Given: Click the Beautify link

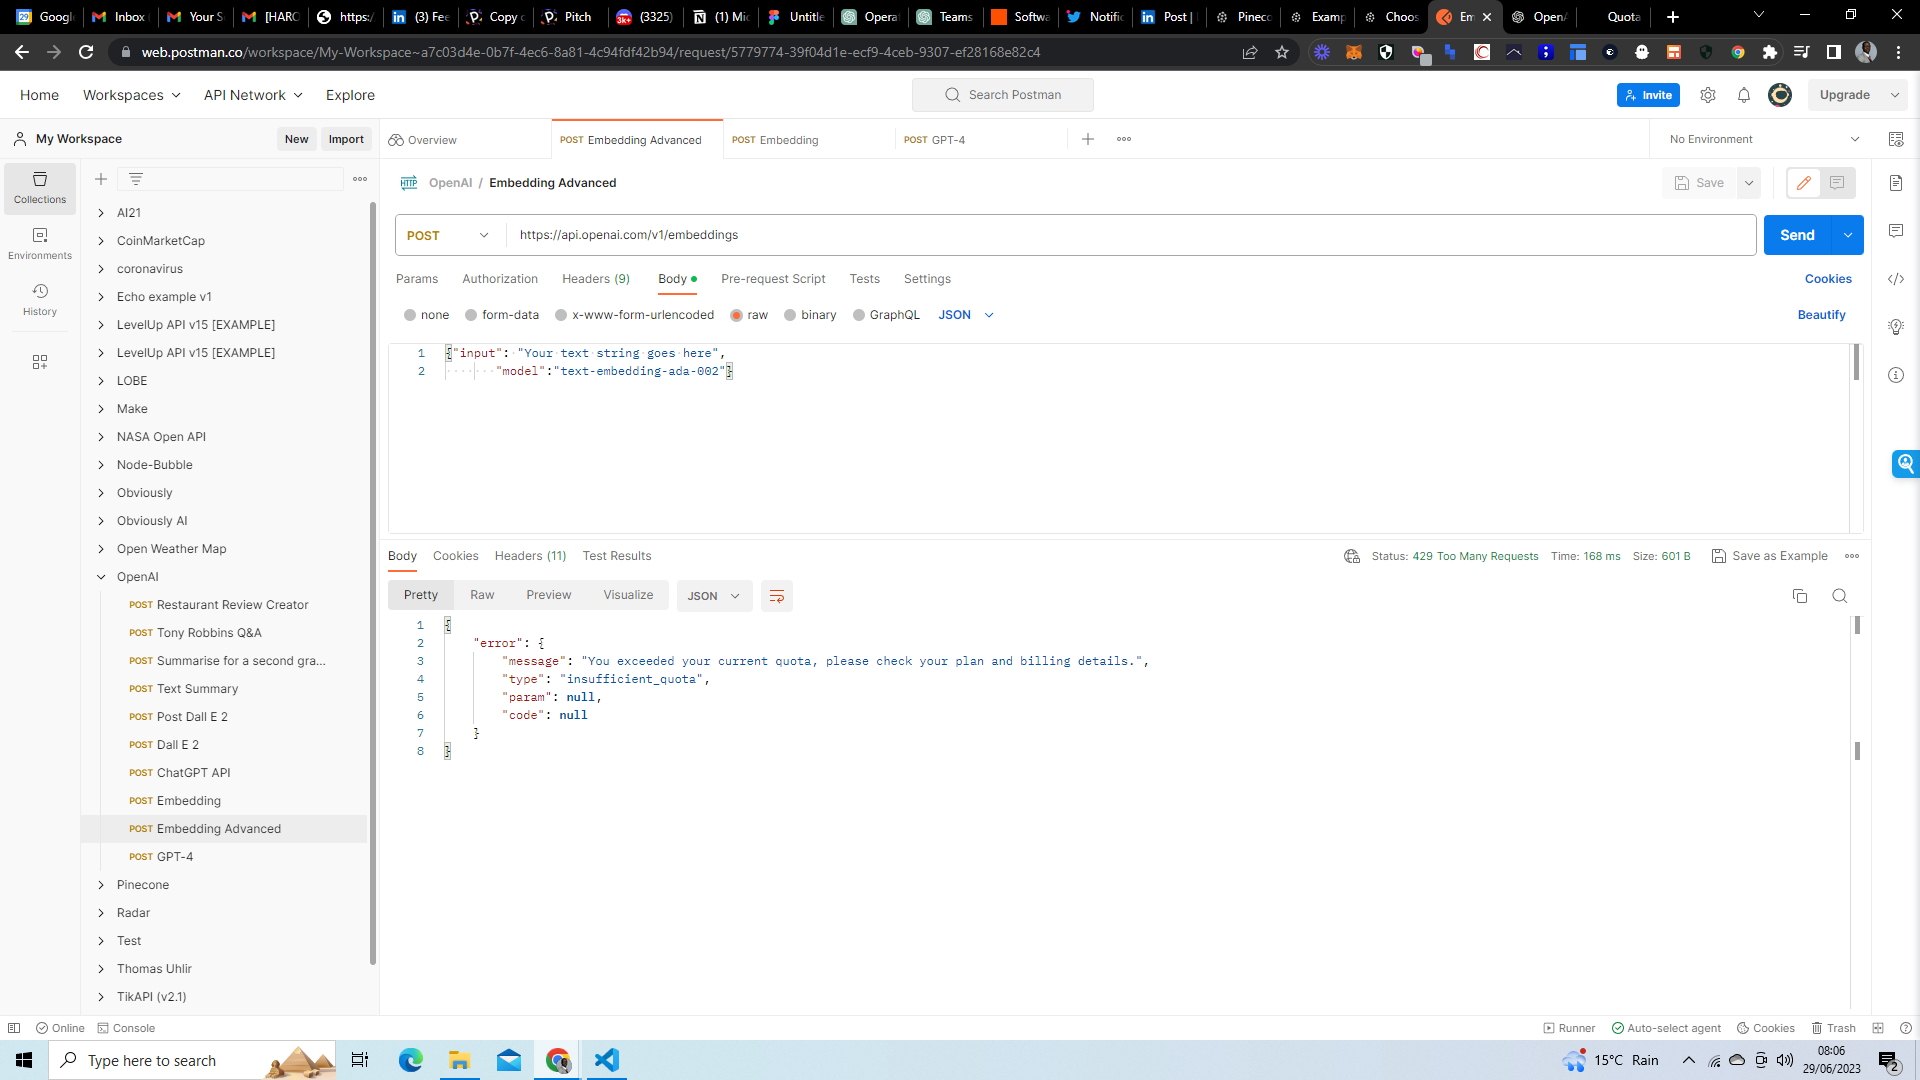Looking at the screenshot, I should pos(1821,315).
